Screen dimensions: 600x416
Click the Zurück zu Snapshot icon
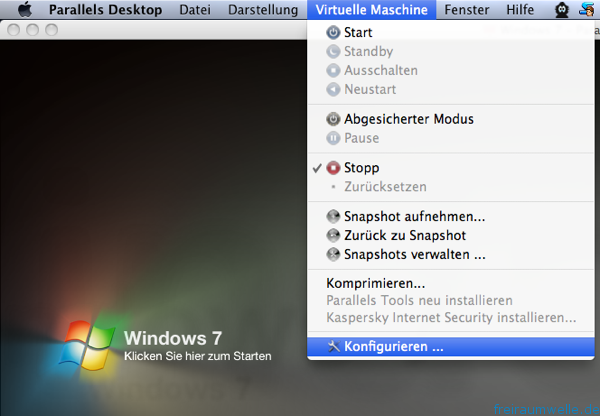coord(334,235)
